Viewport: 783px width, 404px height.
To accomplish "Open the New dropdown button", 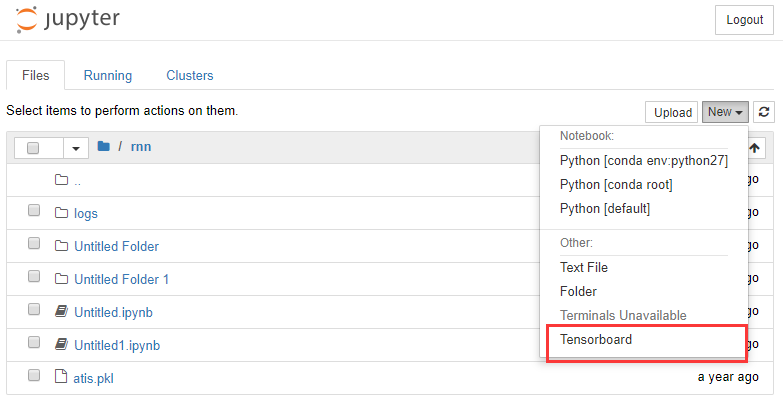I will point(724,112).
